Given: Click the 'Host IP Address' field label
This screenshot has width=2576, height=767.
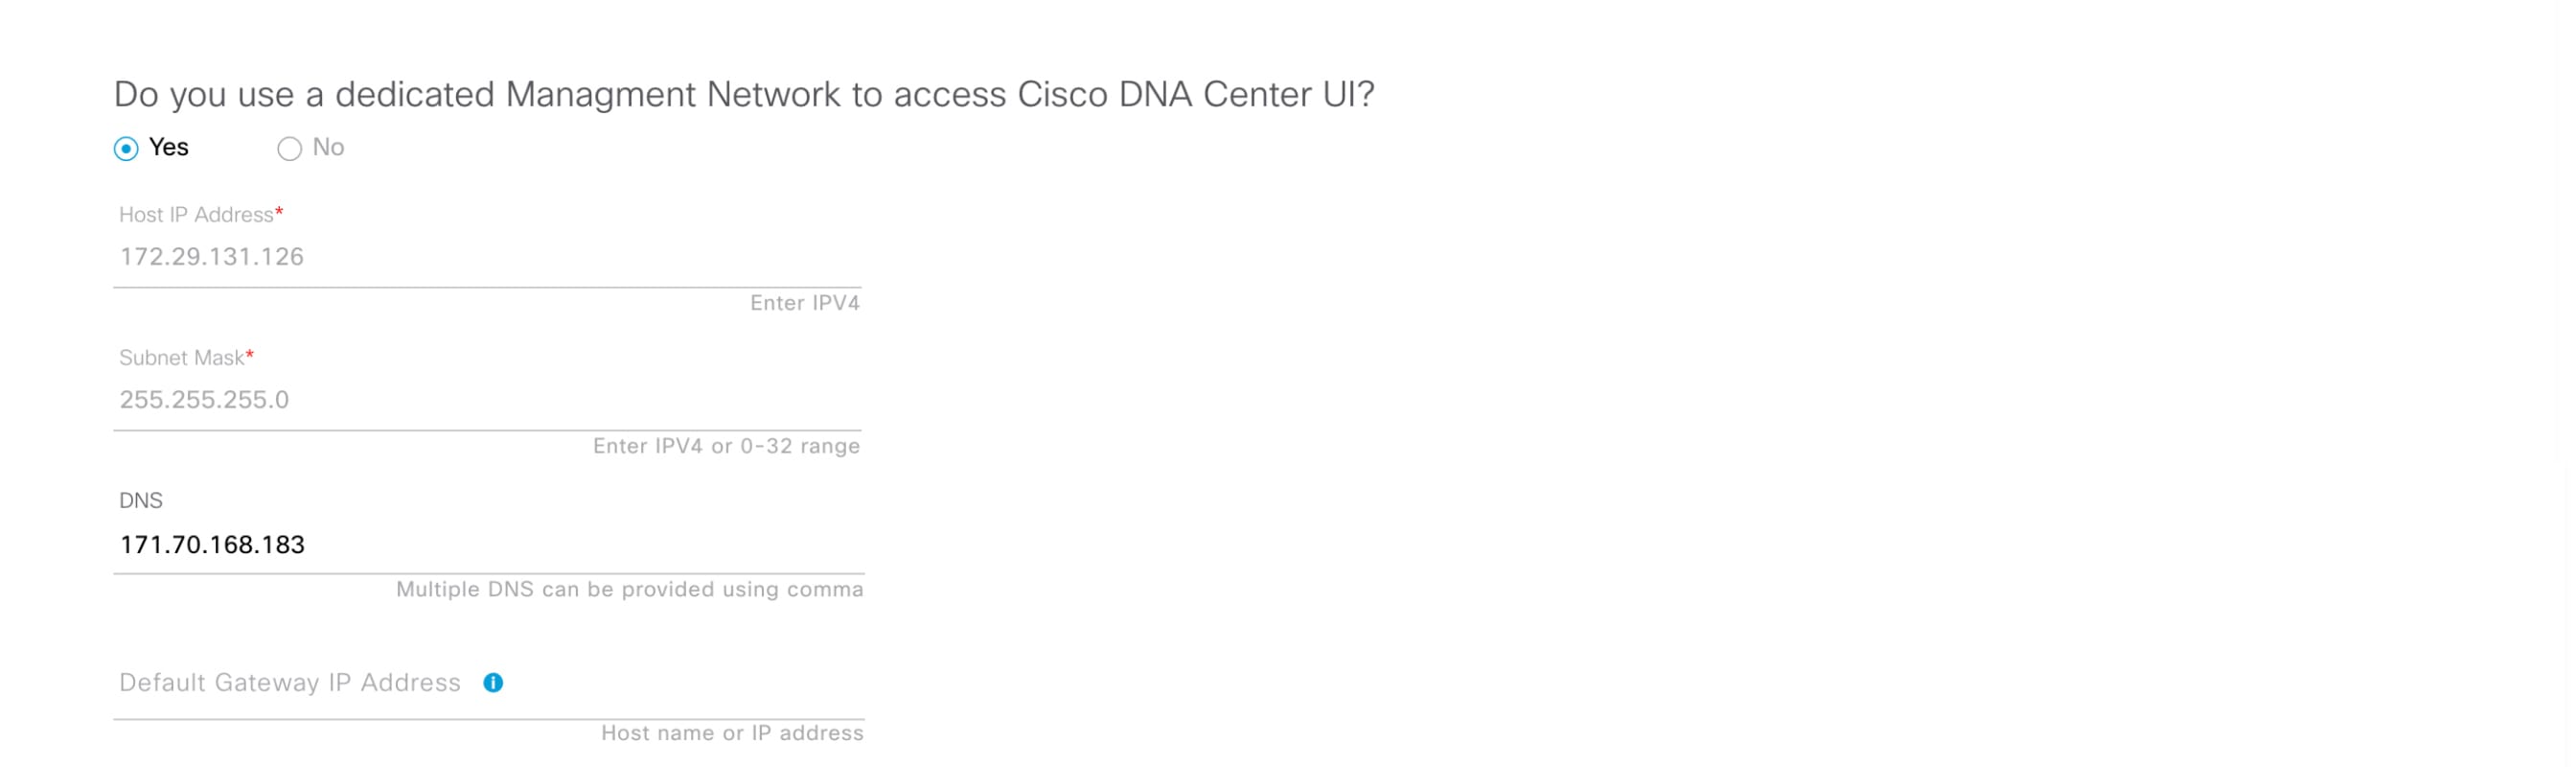Looking at the screenshot, I should click(x=196, y=215).
